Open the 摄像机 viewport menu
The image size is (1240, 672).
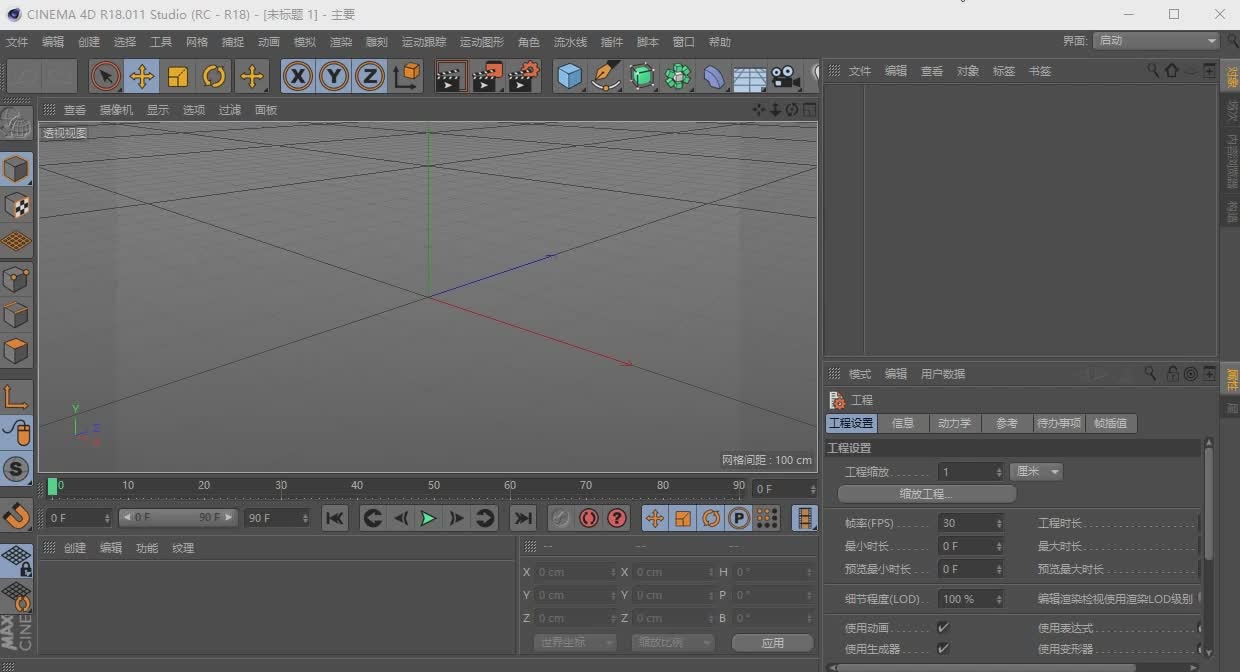click(x=116, y=110)
